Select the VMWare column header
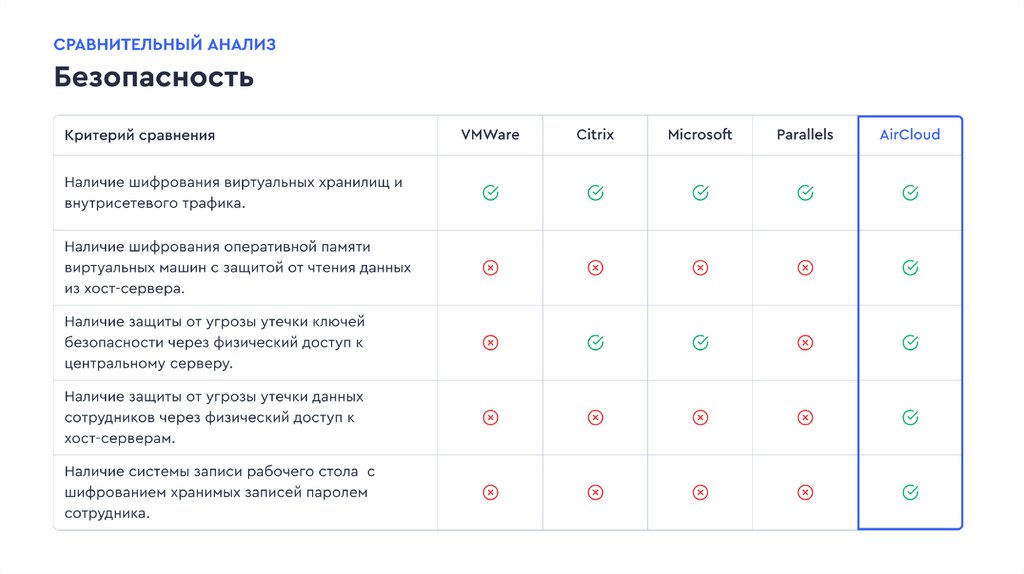This screenshot has width=1024, height=574. pyautogui.click(x=490, y=135)
